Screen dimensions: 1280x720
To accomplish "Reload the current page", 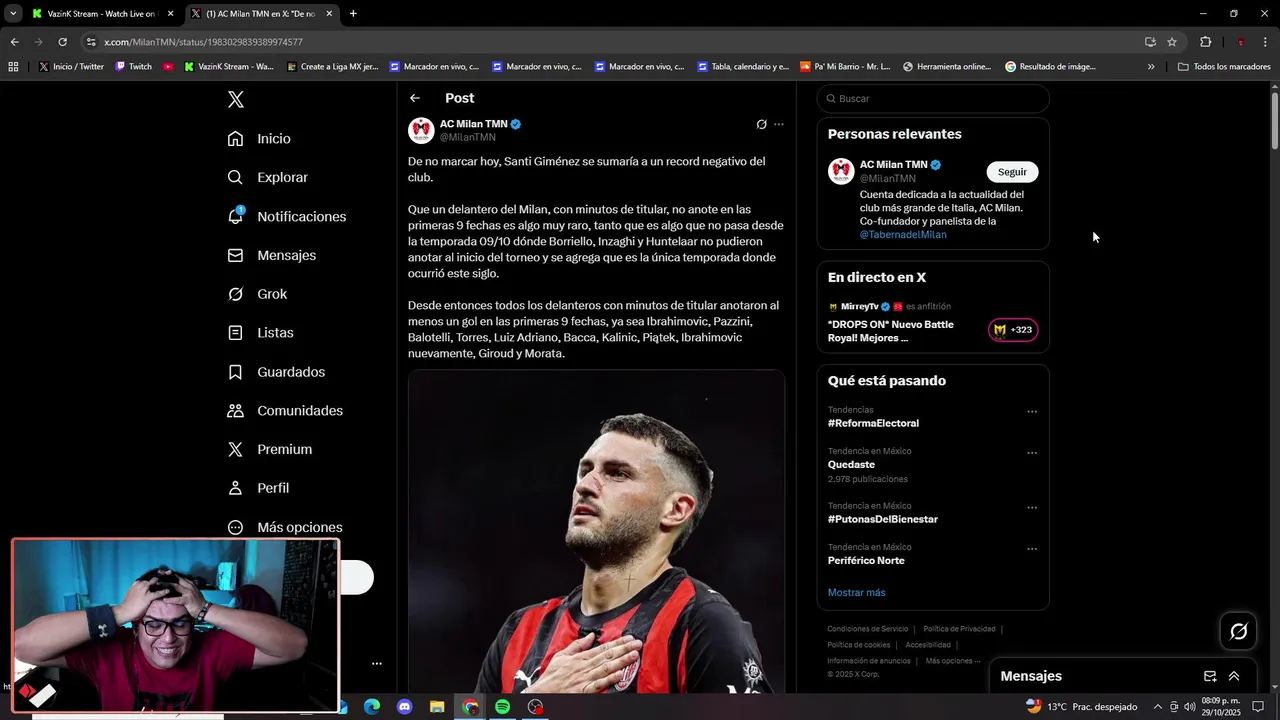I will pos(62,42).
